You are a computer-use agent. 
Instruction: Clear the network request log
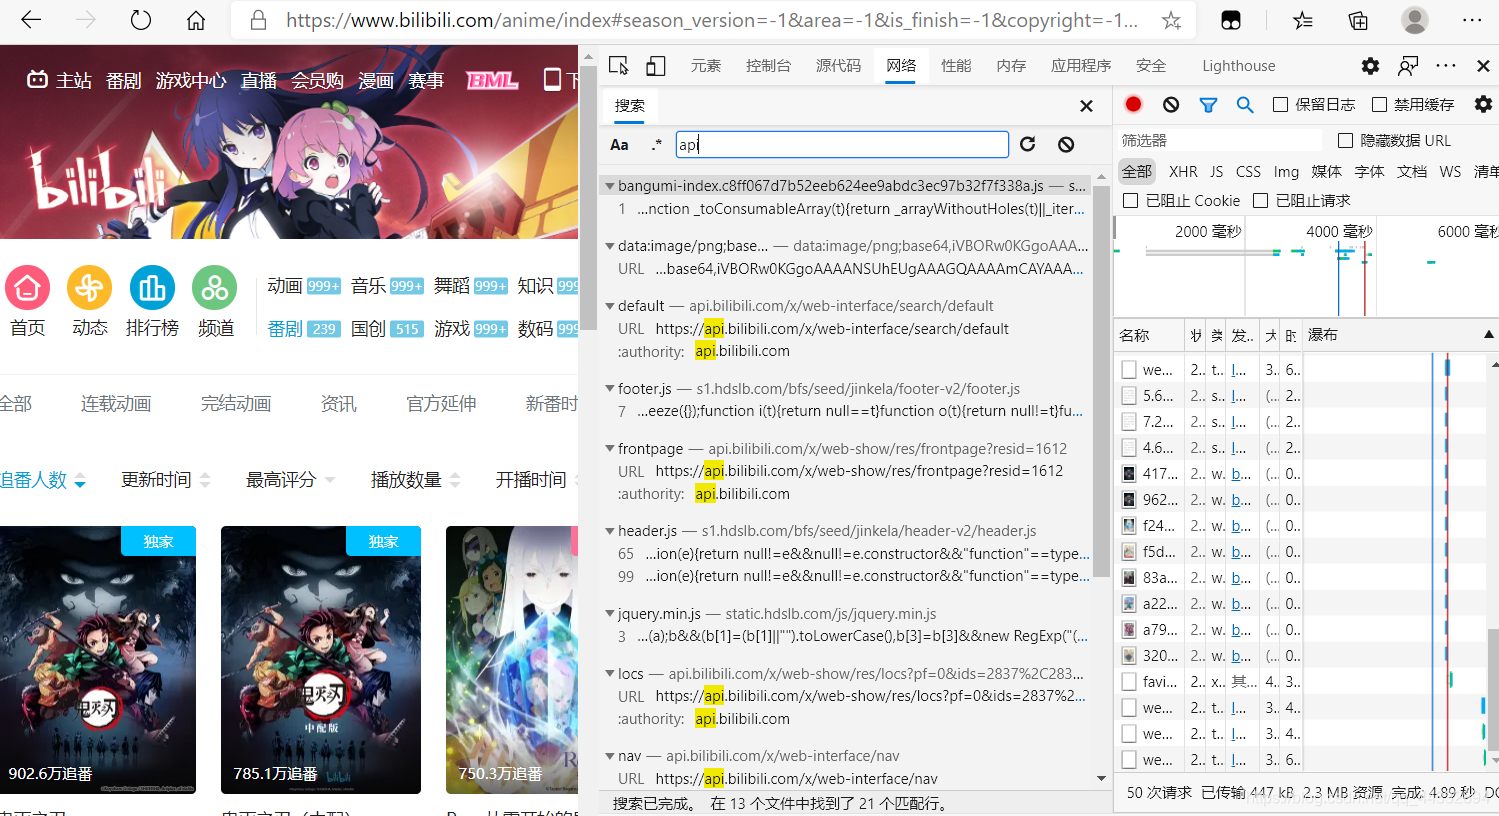click(x=1171, y=104)
